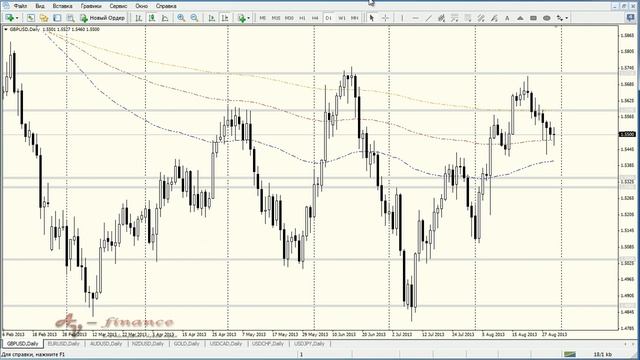The width and height of the screenshot is (640, 360).
Task: Open the Файл menu
Action: pyautogui.click(x=20, y=6)
